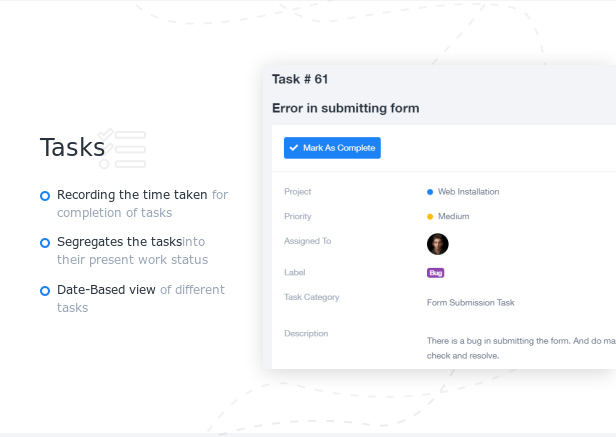Click the bullet circle beside Date-Based view

click(x=45, y=291)
